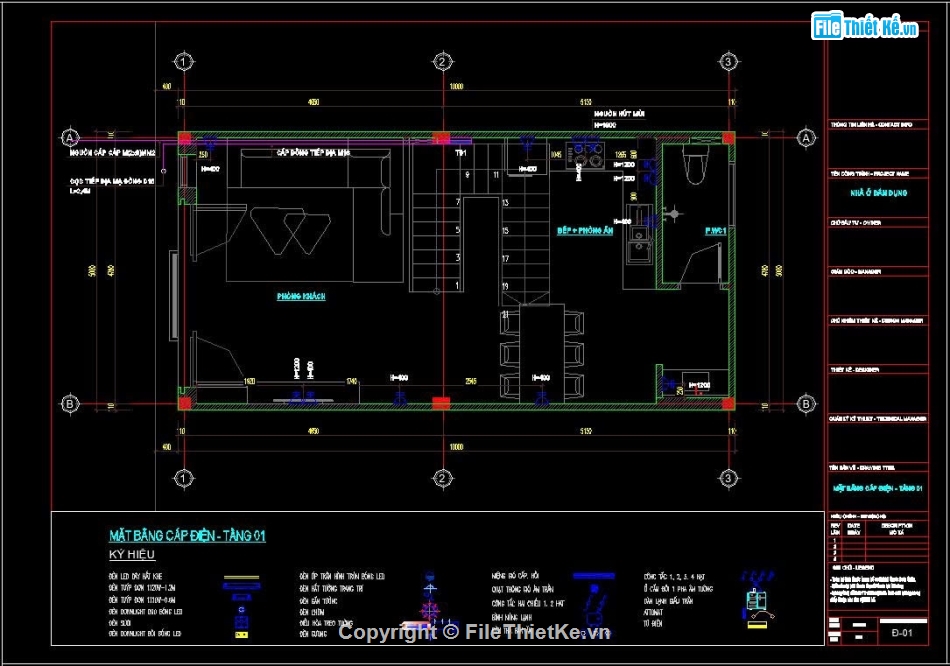The image size is (950, 666).
Task: Click the KÝ HIỆU legend heading
Action: point(131,554)
